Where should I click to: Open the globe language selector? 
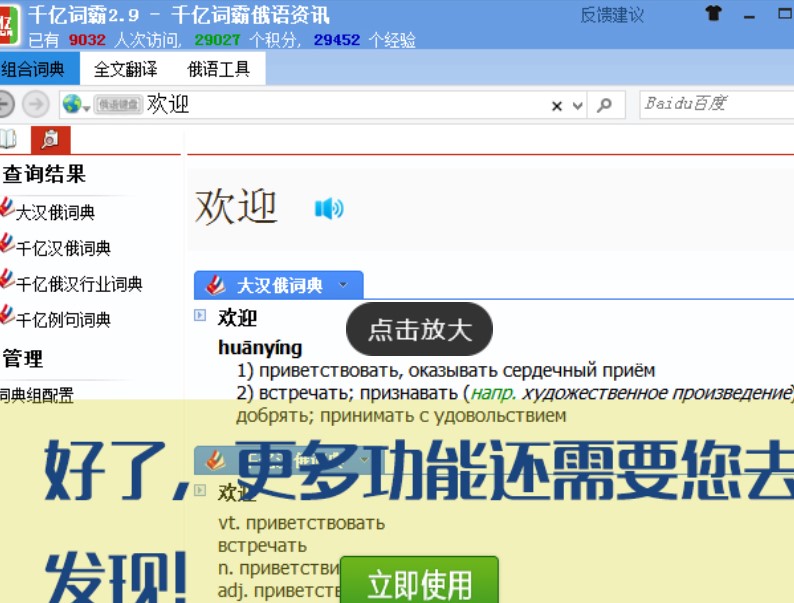click(75, 104)
